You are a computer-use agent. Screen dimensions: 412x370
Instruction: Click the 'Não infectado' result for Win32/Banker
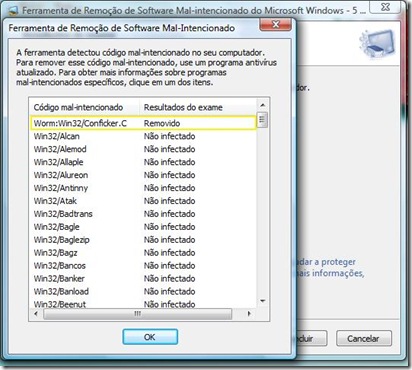click(x=169, y=279)
